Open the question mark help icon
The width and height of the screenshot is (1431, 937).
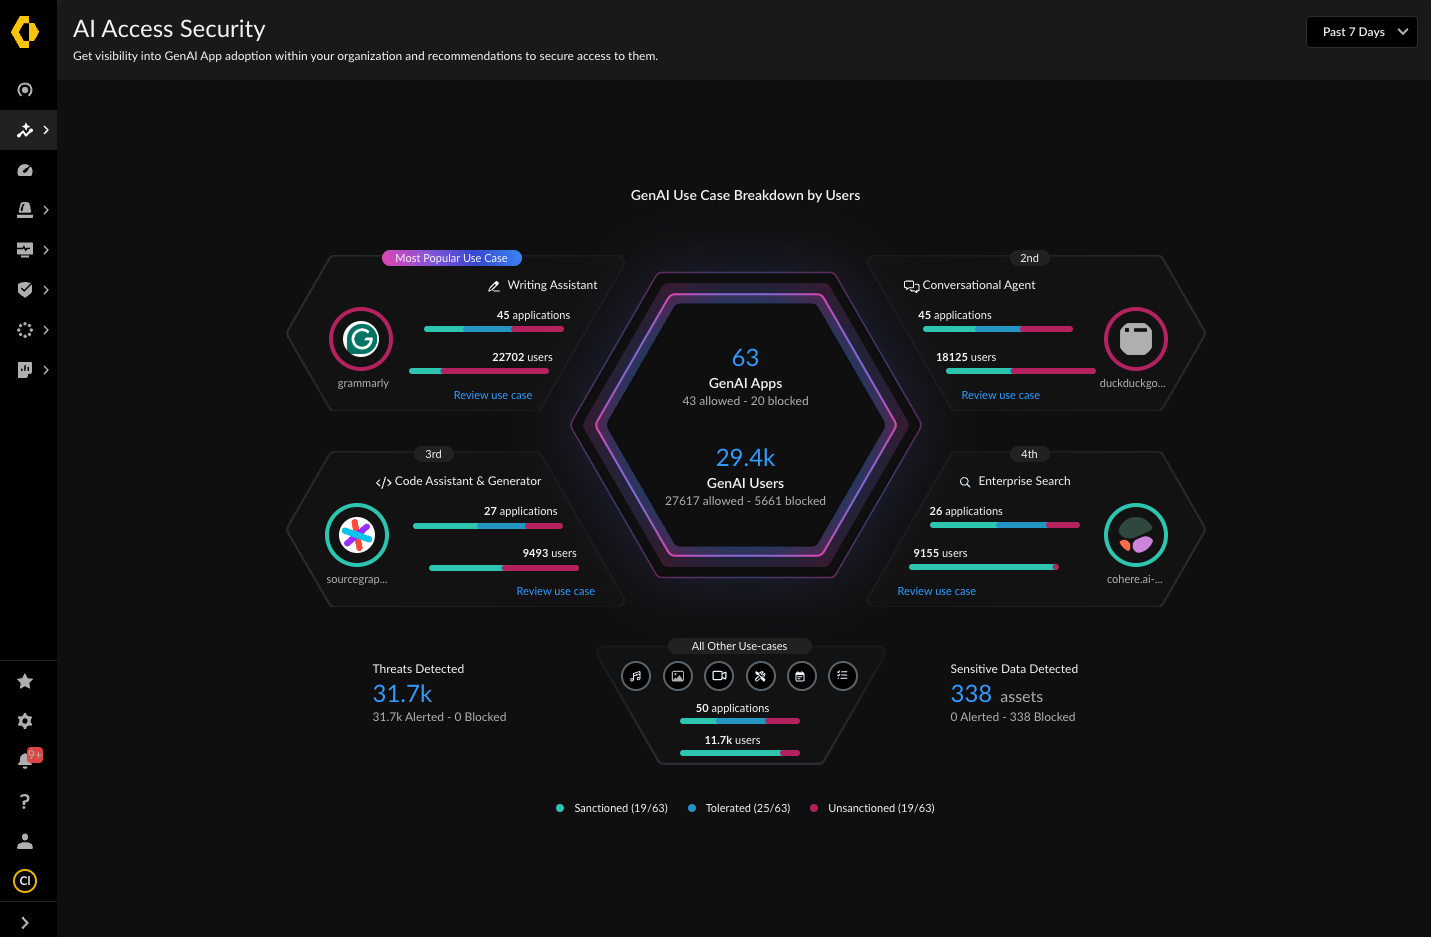click(25, 801)
